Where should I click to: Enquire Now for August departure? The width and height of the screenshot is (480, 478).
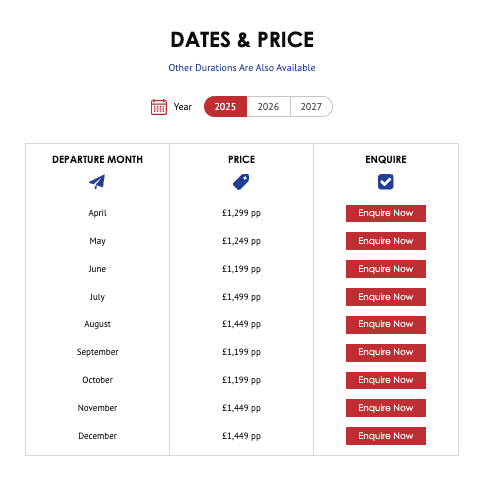click(x=386, y=325)
